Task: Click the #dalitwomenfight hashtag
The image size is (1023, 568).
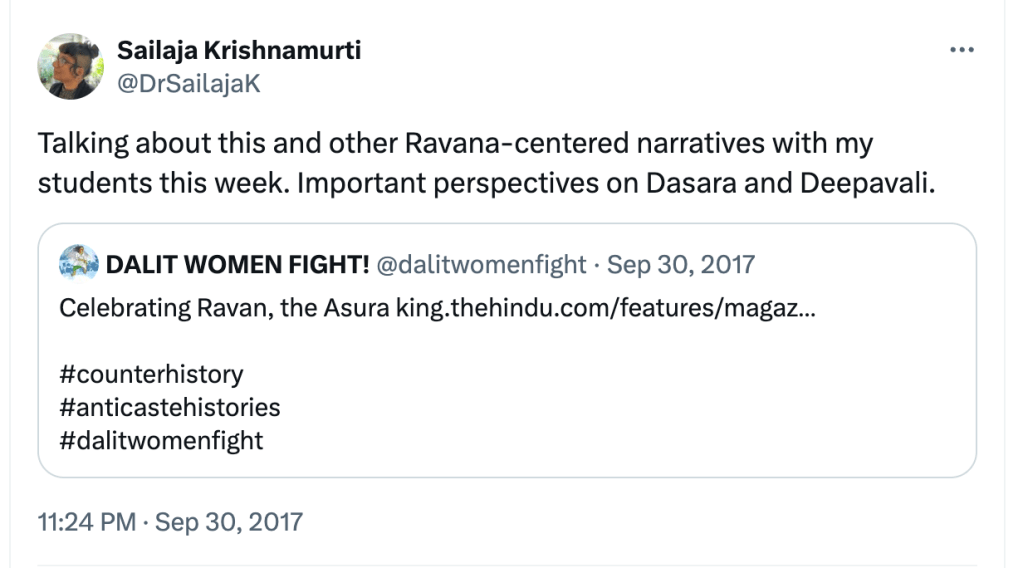Action: (x=161, y=440)
